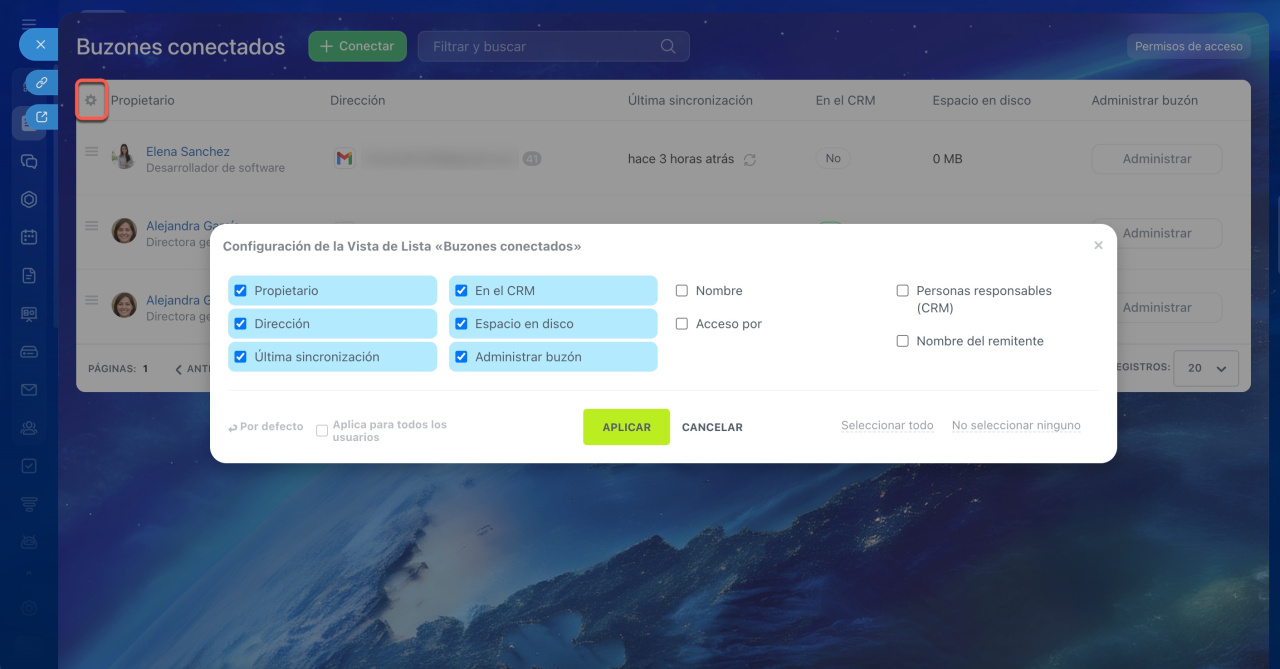Open the calendar icon in left sidebar
The height and width of the screenshot is (669, 1280).
point(29,237)
